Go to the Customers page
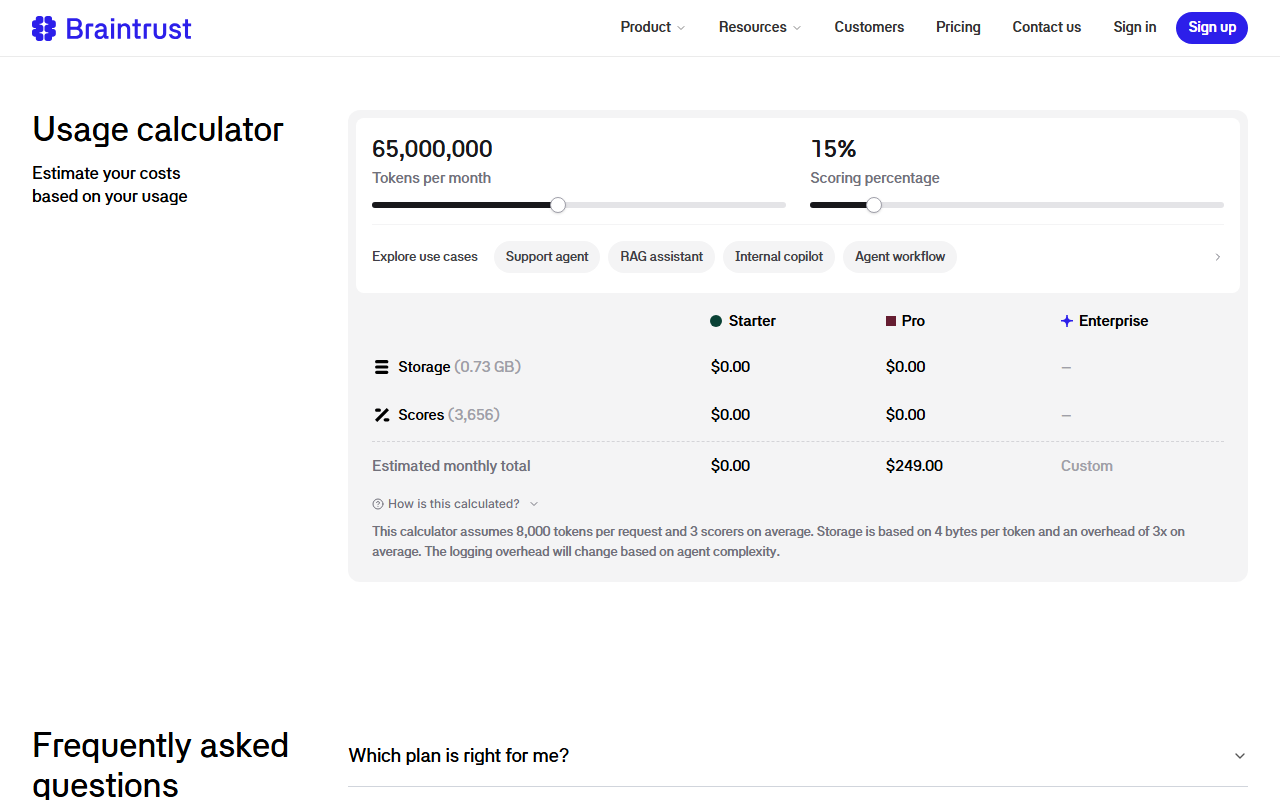This screenshot has height=800, width=1280. (x=869, y=27)
